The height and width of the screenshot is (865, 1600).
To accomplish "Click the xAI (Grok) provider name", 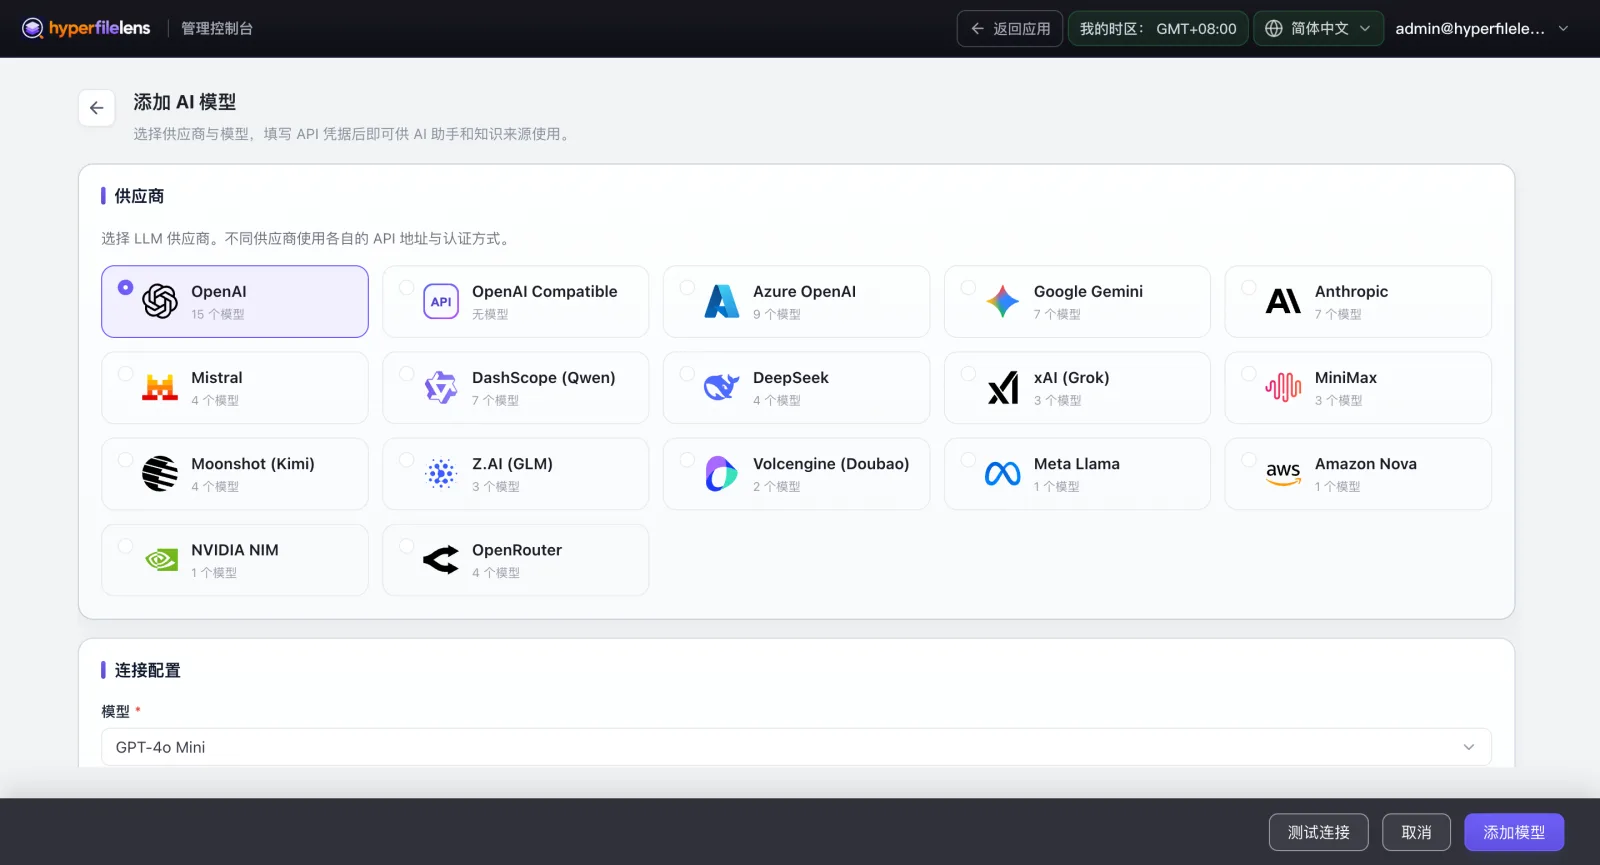I will (1072, 378).
